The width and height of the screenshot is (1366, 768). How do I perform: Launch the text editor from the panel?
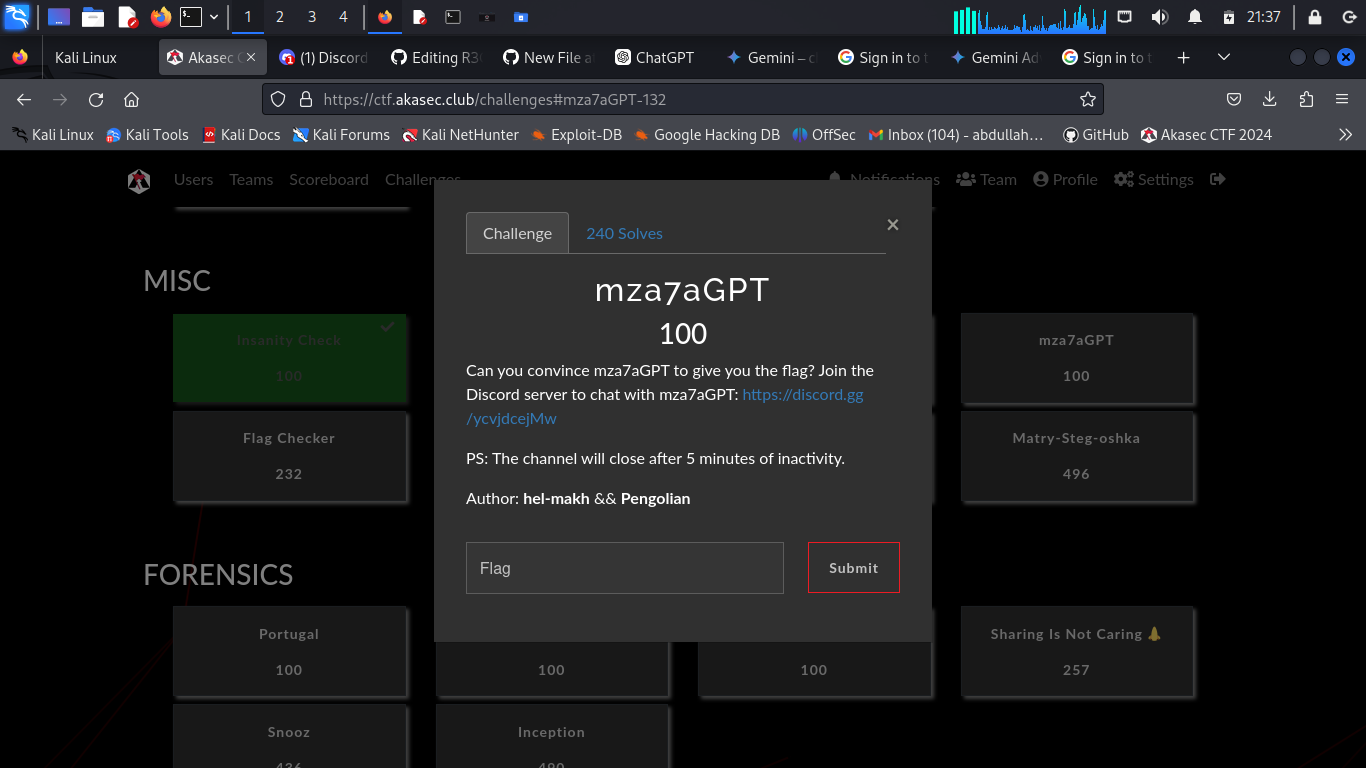coord(127,17)
